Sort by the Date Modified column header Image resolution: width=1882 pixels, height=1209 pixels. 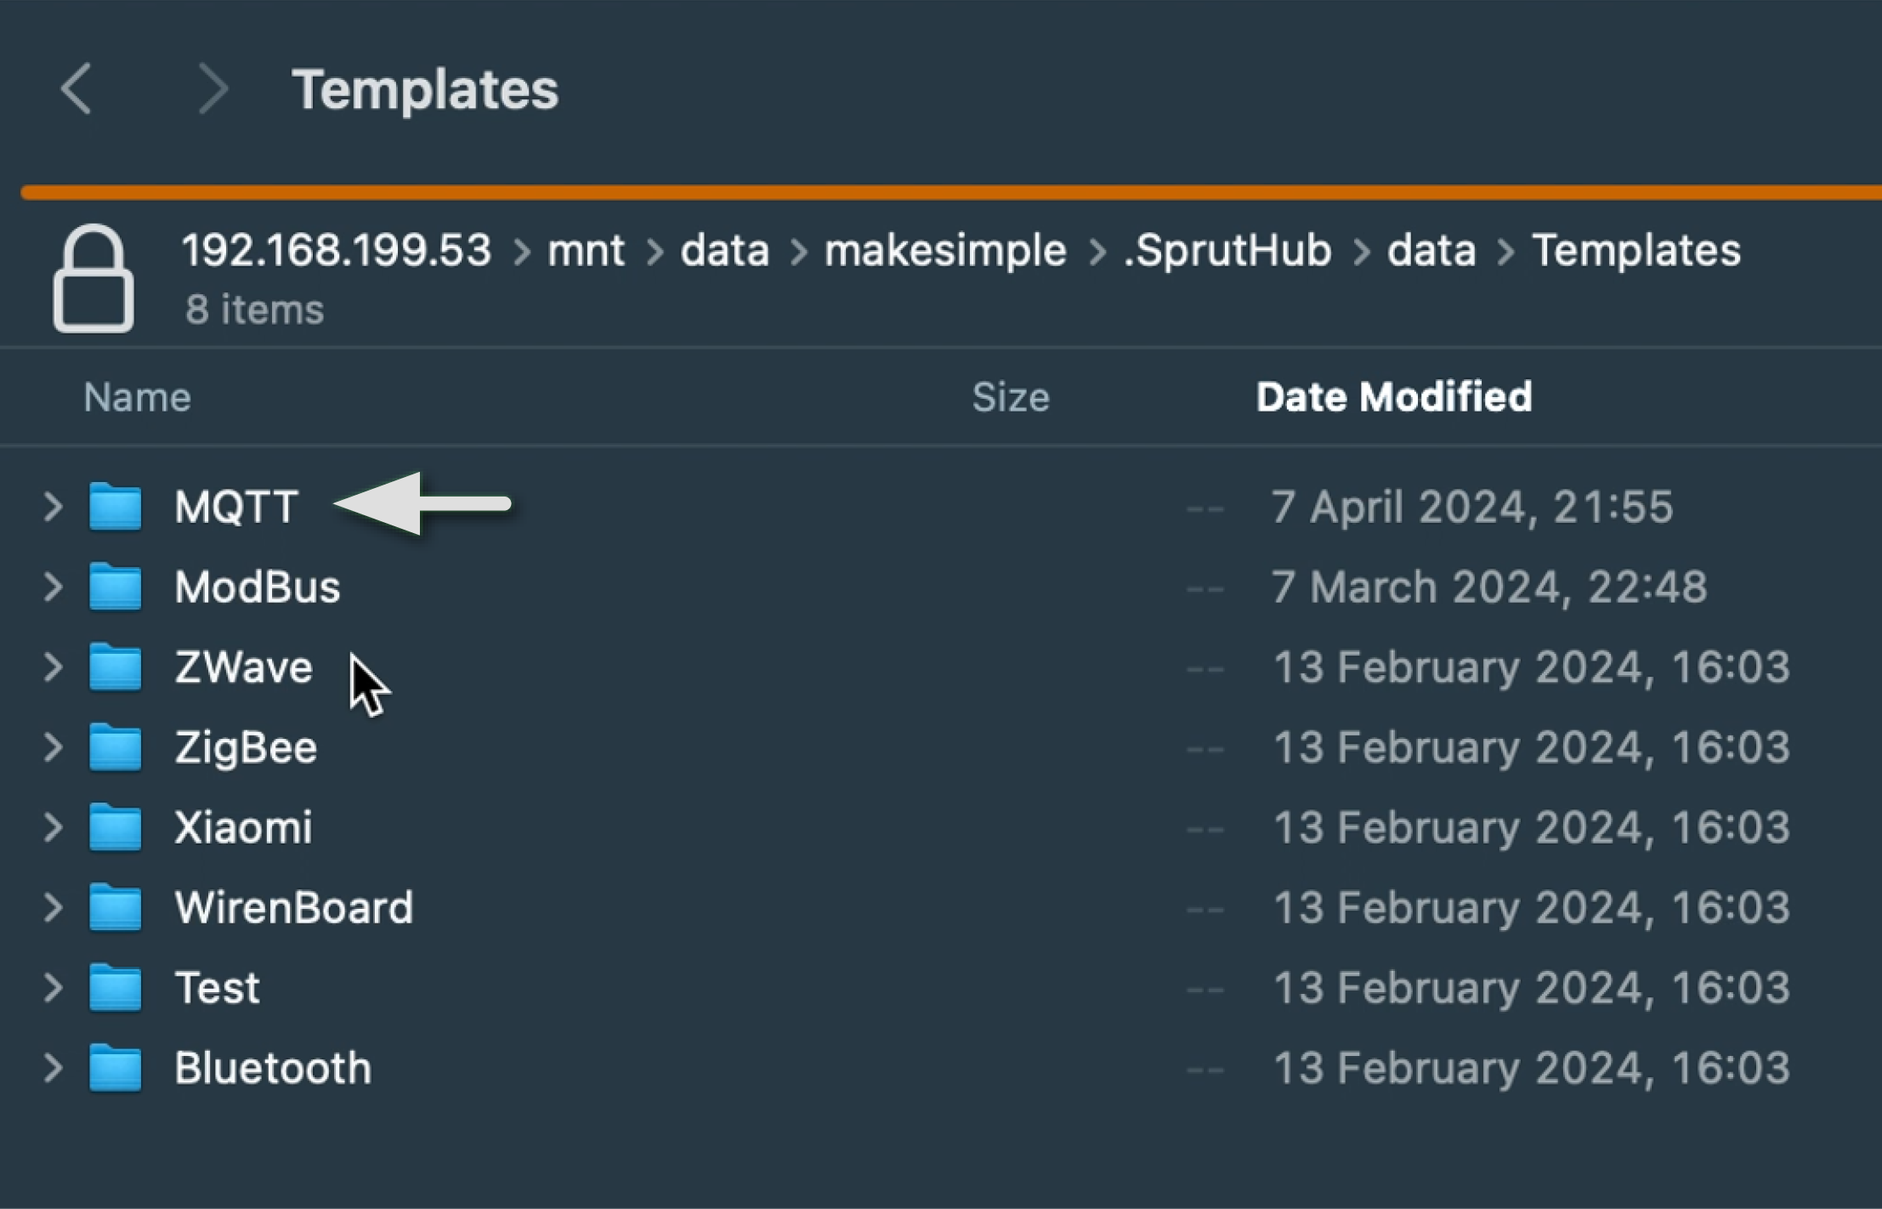click(1393, 398)
